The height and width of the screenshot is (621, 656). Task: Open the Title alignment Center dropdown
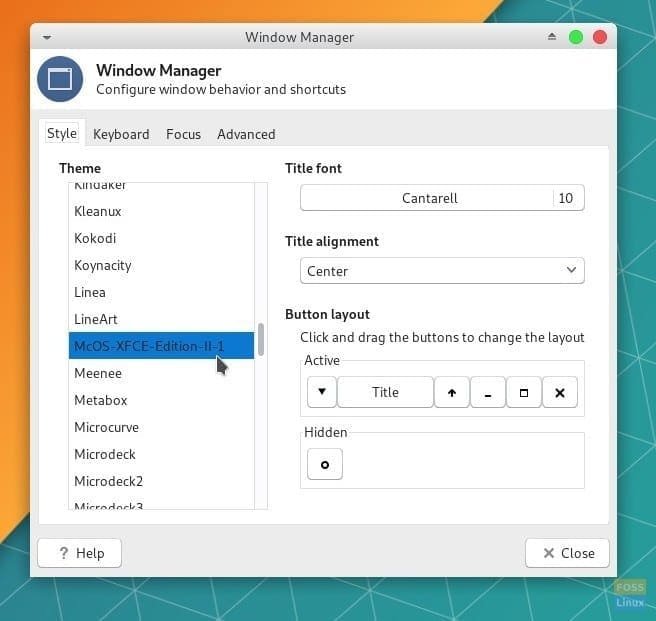(x=442, y=271)
